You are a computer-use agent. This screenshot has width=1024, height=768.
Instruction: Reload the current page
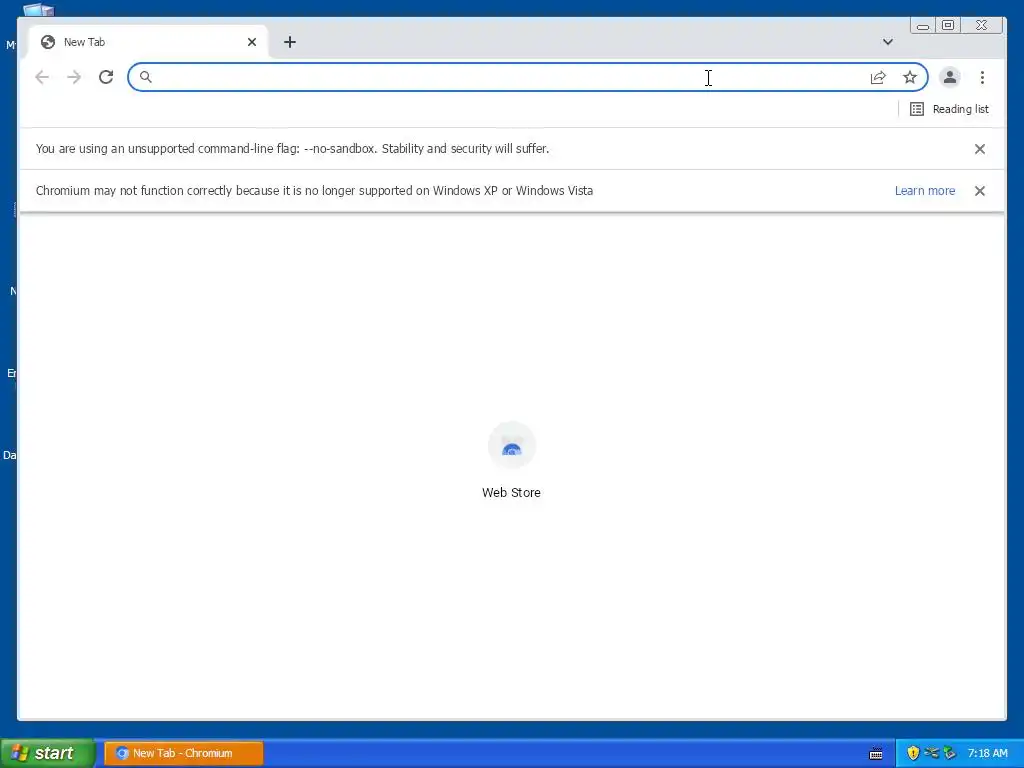[x=106, y=77]
